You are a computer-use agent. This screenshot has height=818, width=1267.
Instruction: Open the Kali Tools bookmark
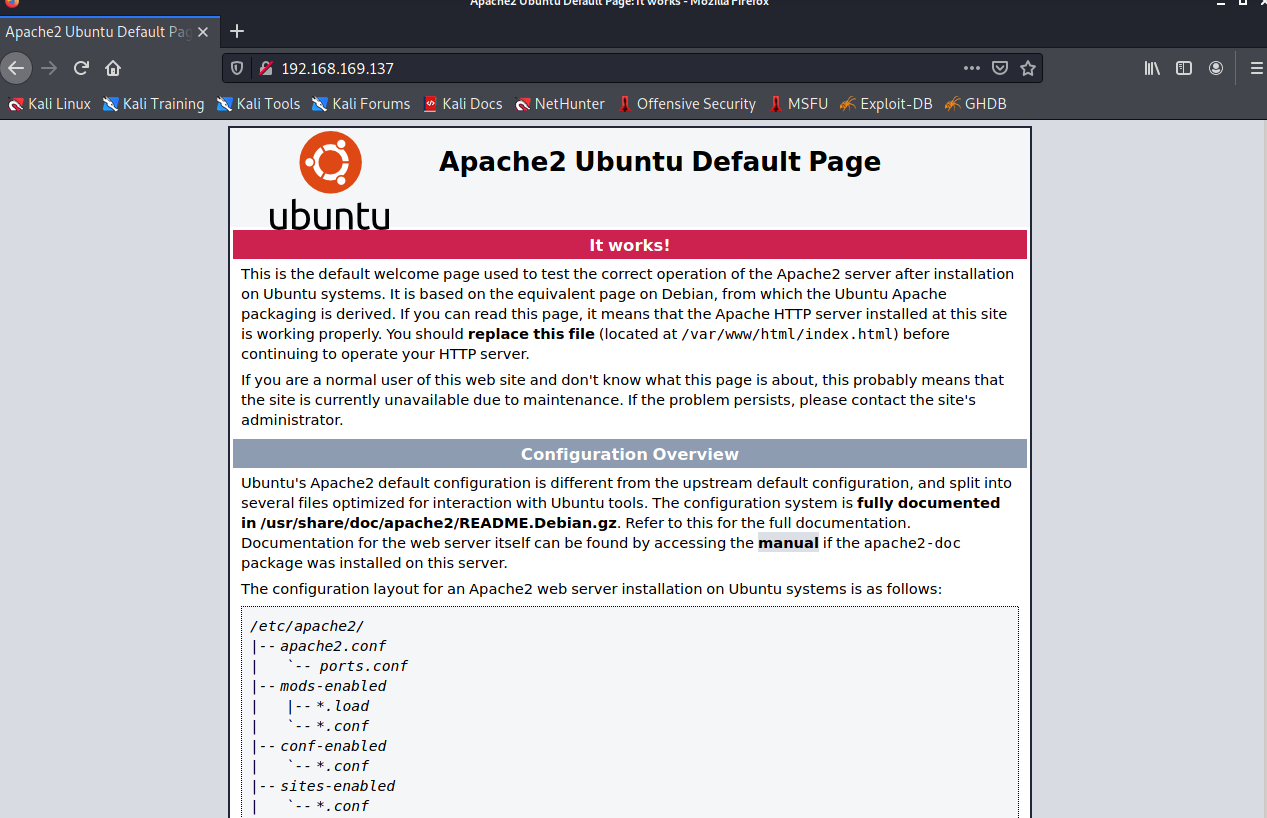coord(258,104)
